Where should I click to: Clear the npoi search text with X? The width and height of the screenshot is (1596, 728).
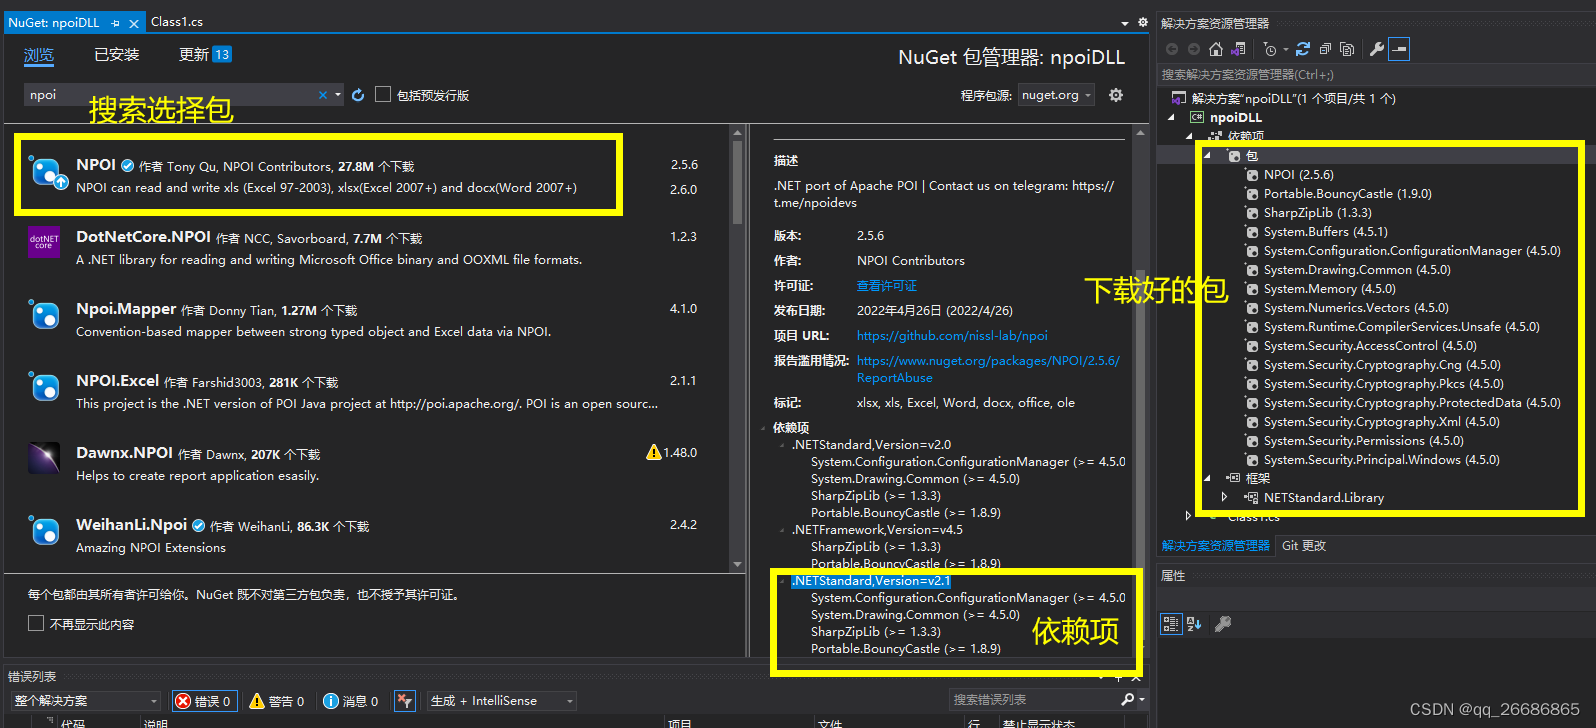pyautogui.click(x=323, y=95)
